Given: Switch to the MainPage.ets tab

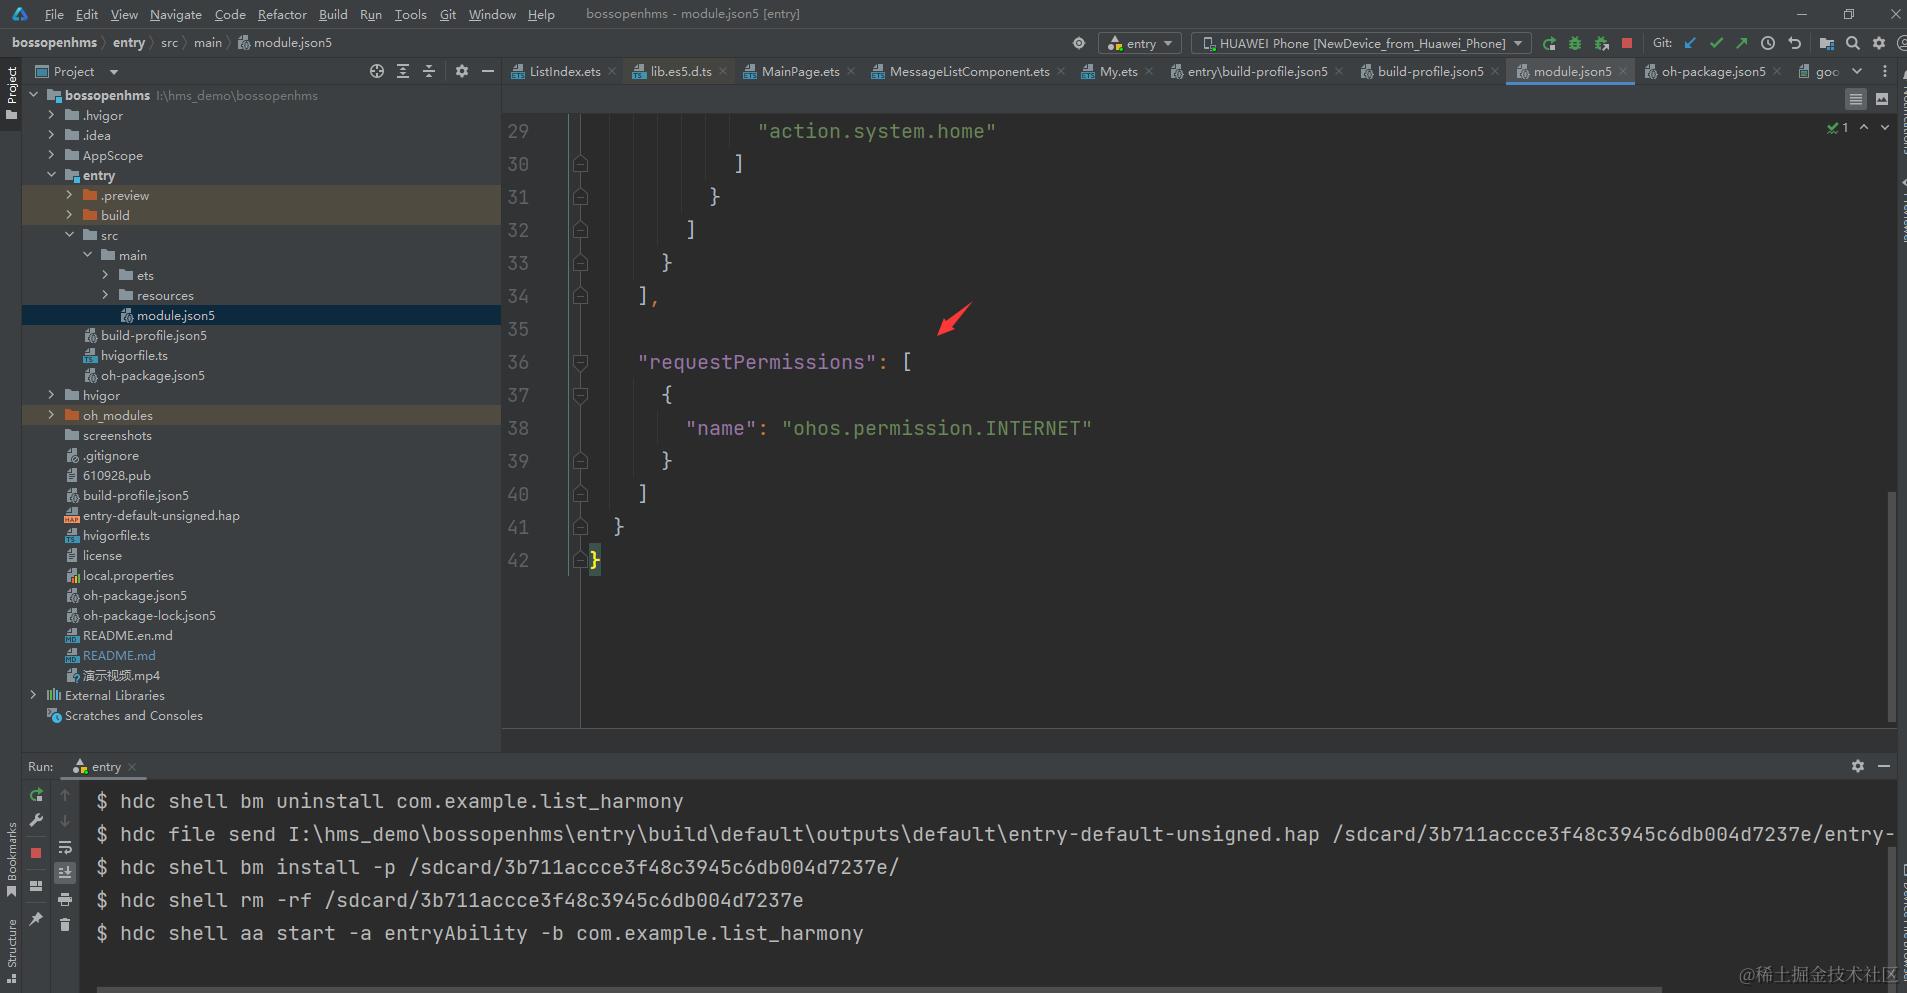Looking at the screenshot, I should (x=800, y=71).
